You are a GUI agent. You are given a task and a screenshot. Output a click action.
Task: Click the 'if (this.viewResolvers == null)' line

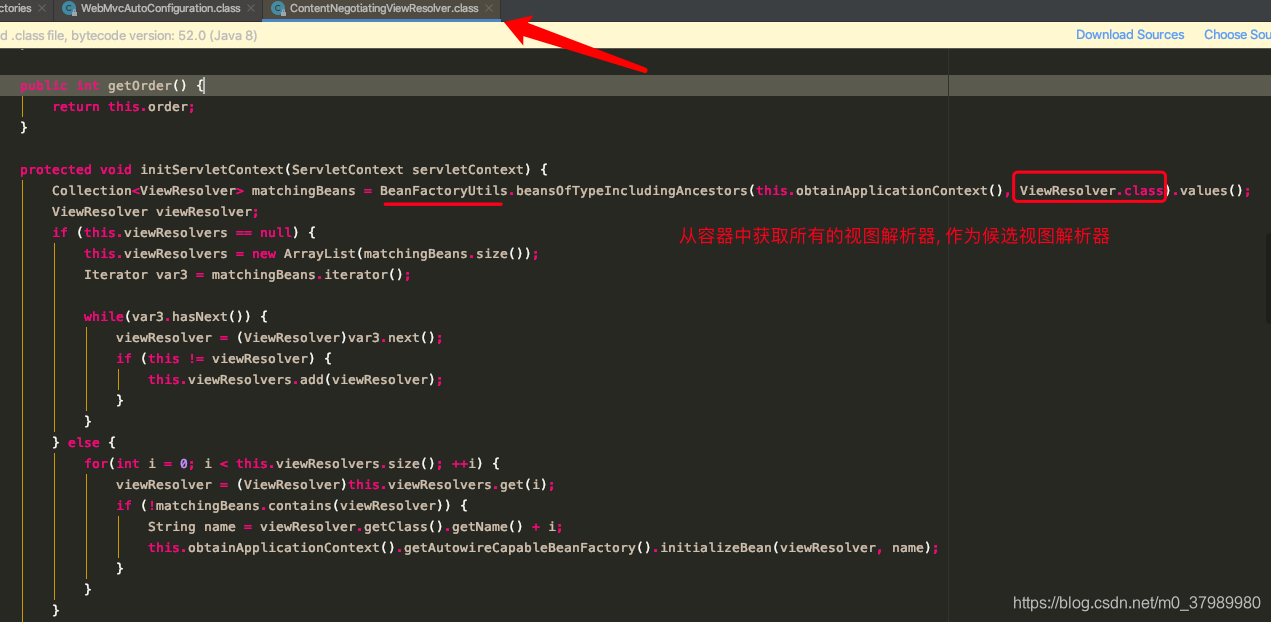click(184, 233)
